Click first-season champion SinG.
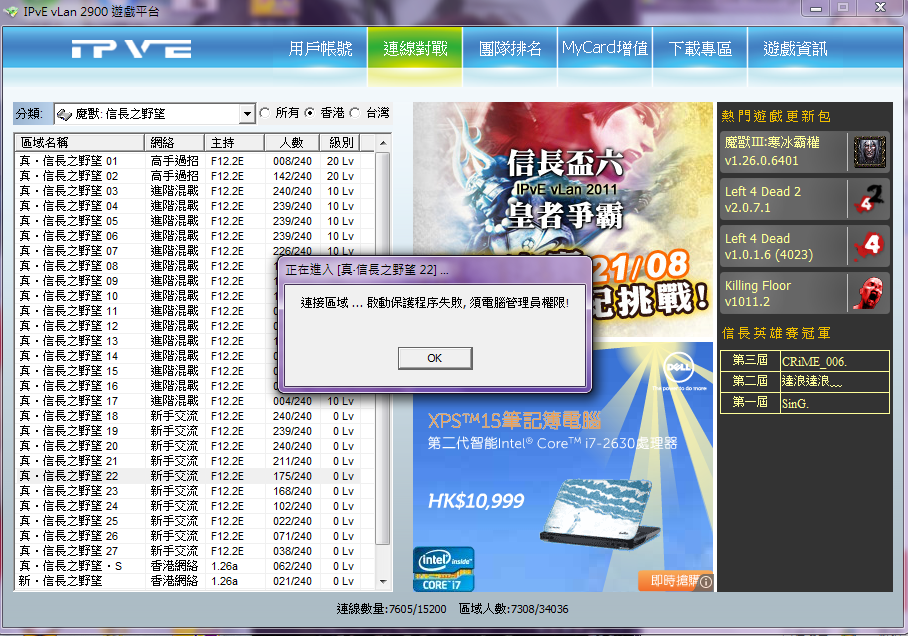 [x=795, y=404]
